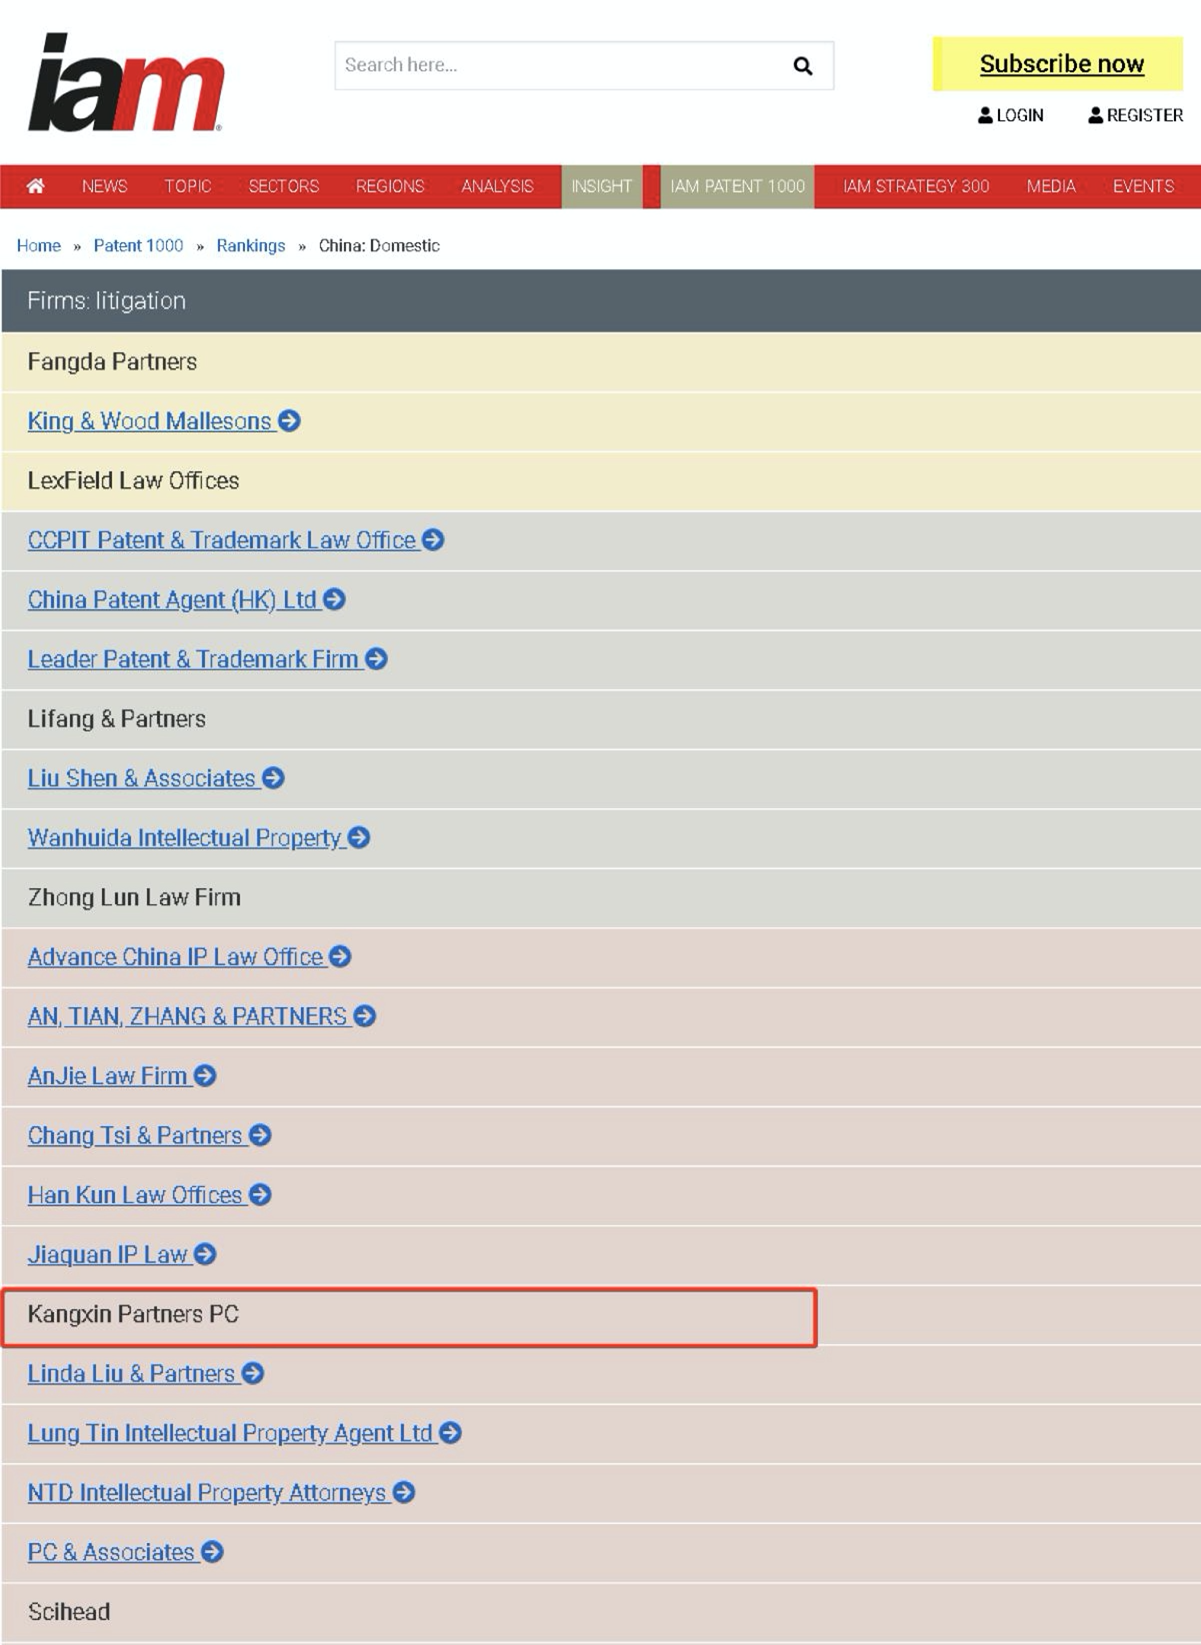The image size is (1201, 1645).
Task: Open Linda Liu & Partners link
Action: coord(131,1373)
